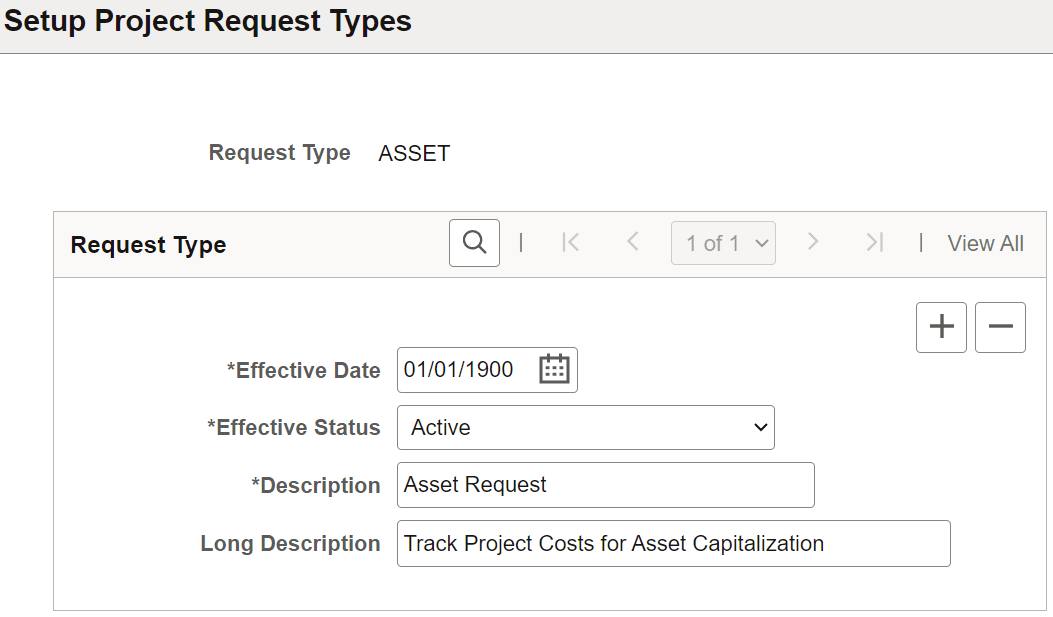Click the Request Type section header
The width and height of the screenshot is (1053, 617).
click(148, 243)
